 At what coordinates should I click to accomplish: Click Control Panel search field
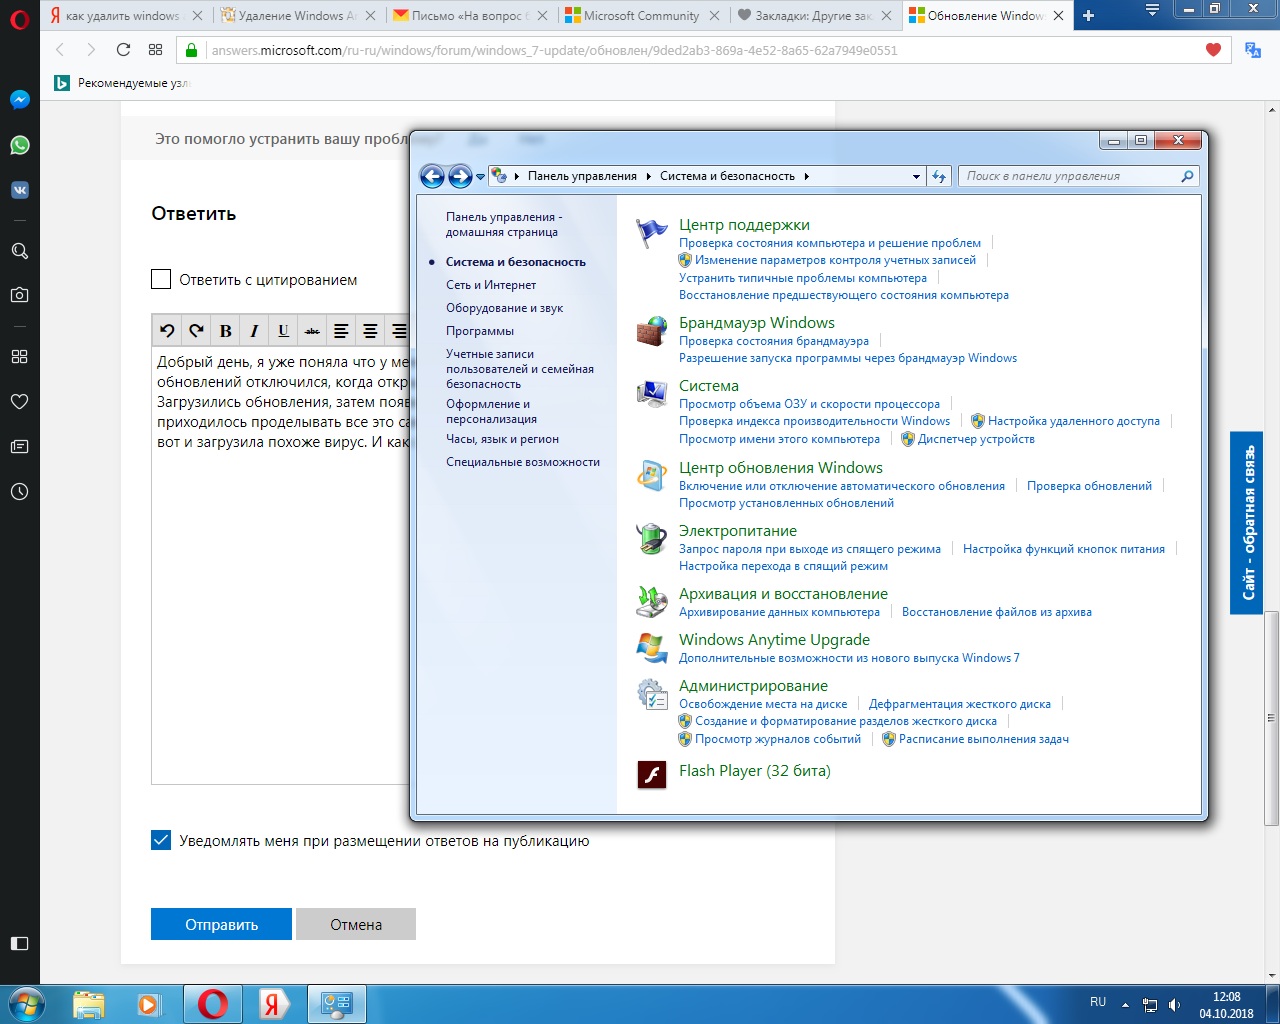(1078, 176)
